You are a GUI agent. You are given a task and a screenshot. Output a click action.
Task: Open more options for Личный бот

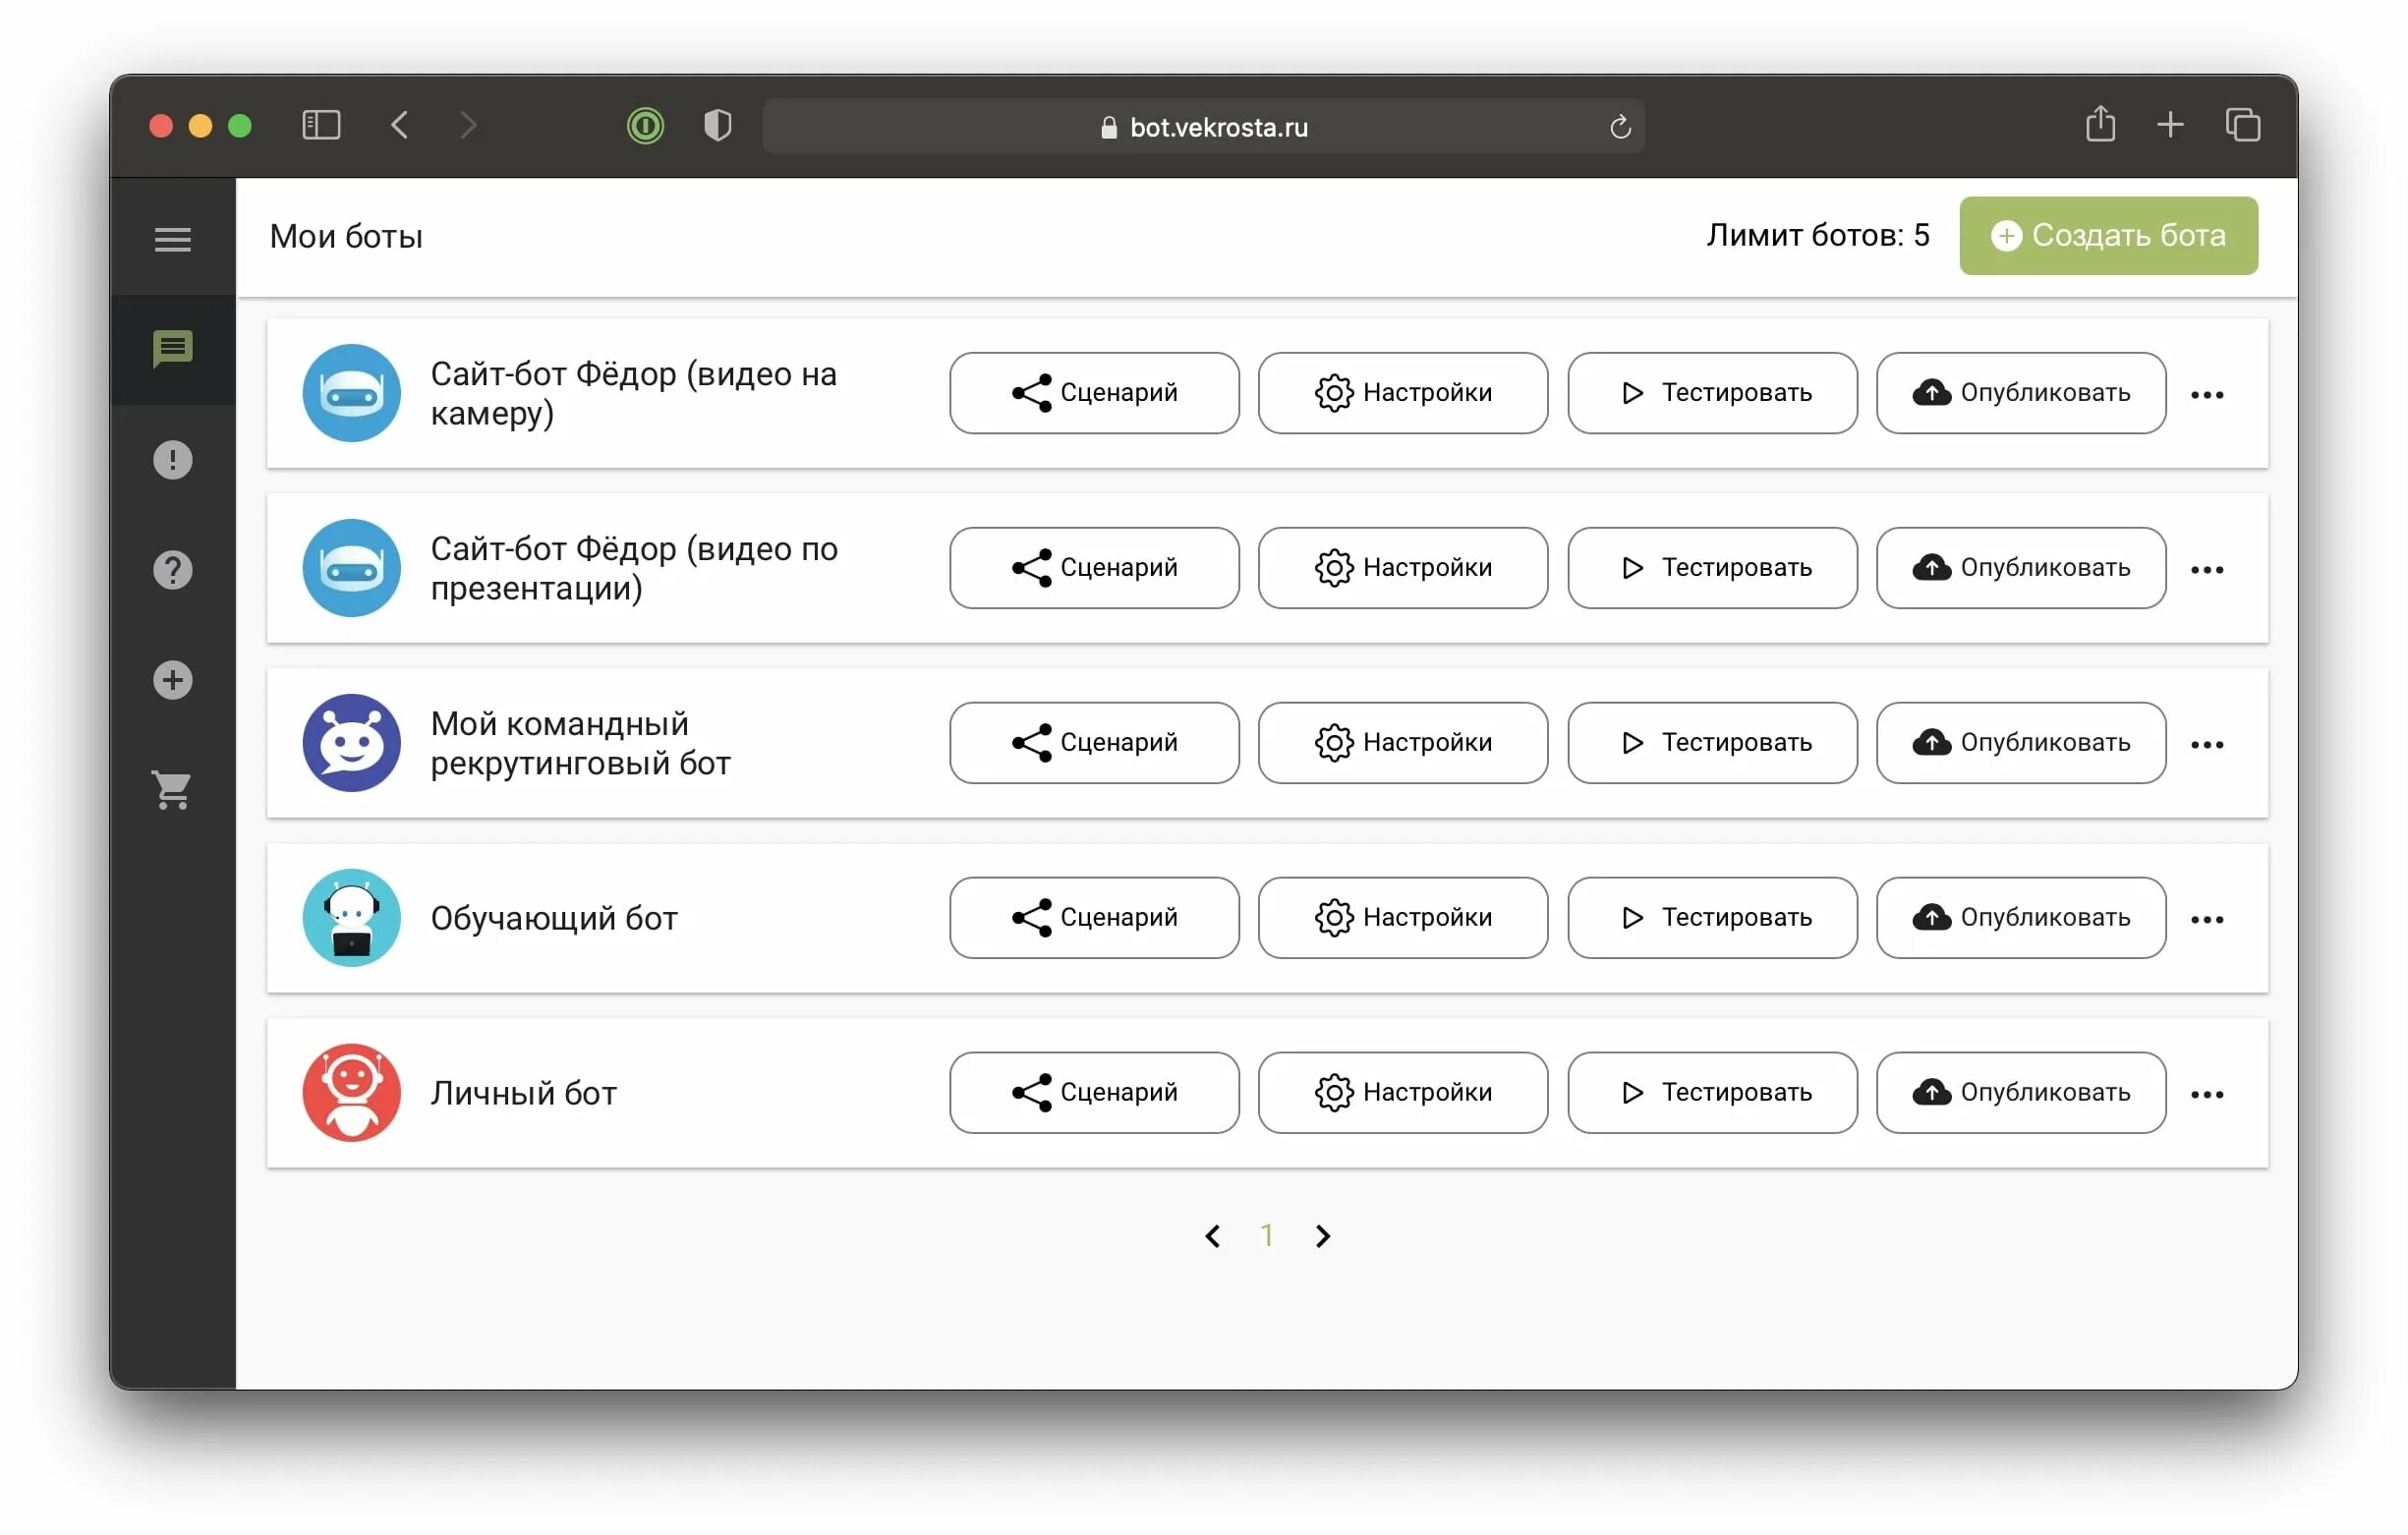2207,1095
